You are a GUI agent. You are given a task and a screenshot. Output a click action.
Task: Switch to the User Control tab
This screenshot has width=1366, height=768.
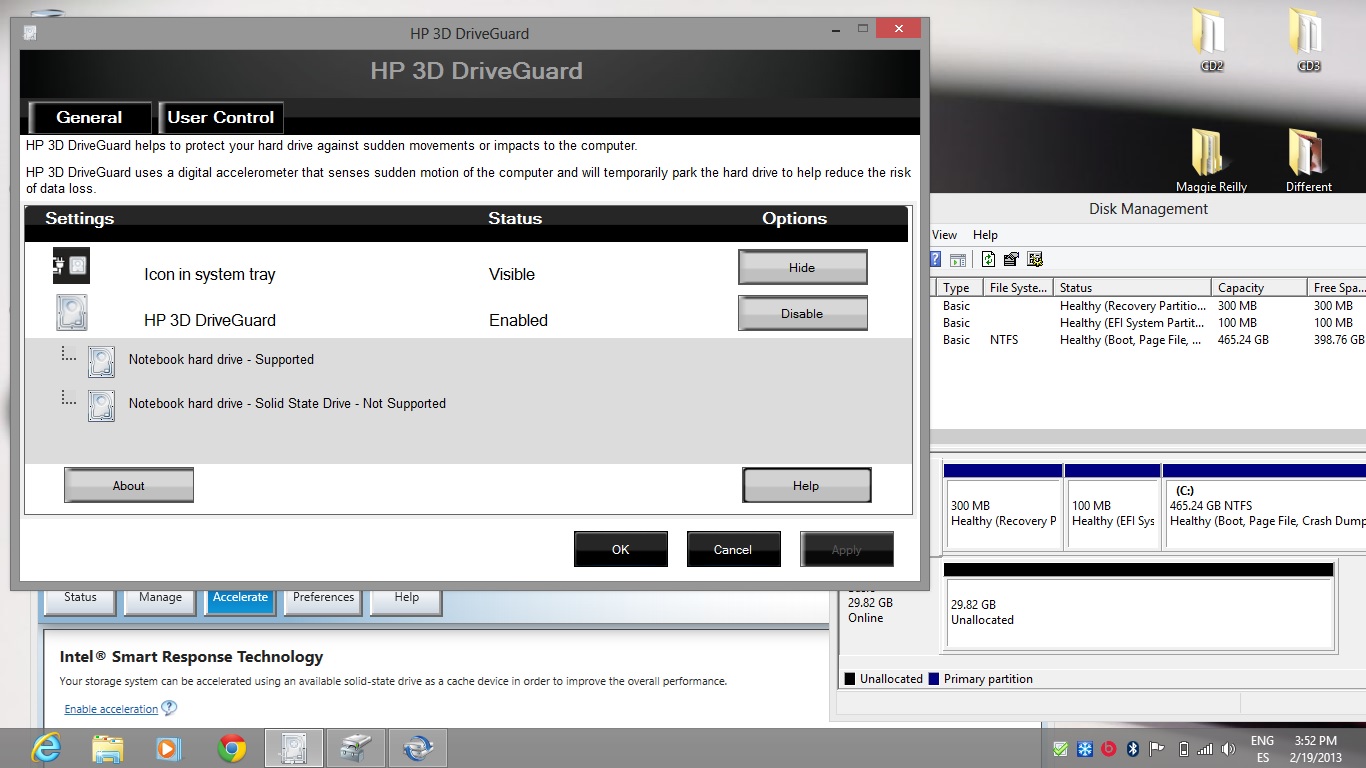click(x=221, y=118)
